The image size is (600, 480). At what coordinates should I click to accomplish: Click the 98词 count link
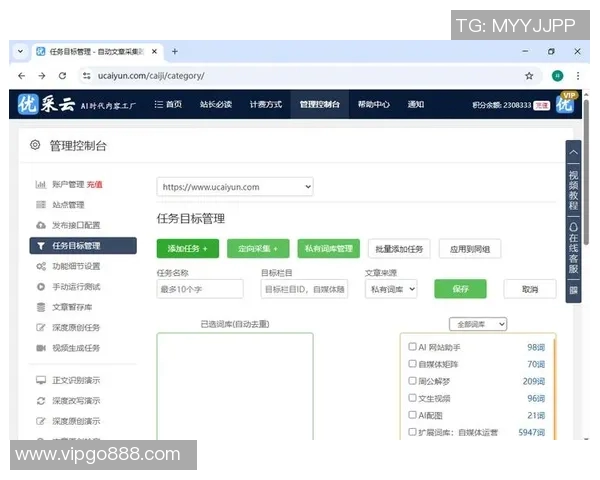click(536, 347)
